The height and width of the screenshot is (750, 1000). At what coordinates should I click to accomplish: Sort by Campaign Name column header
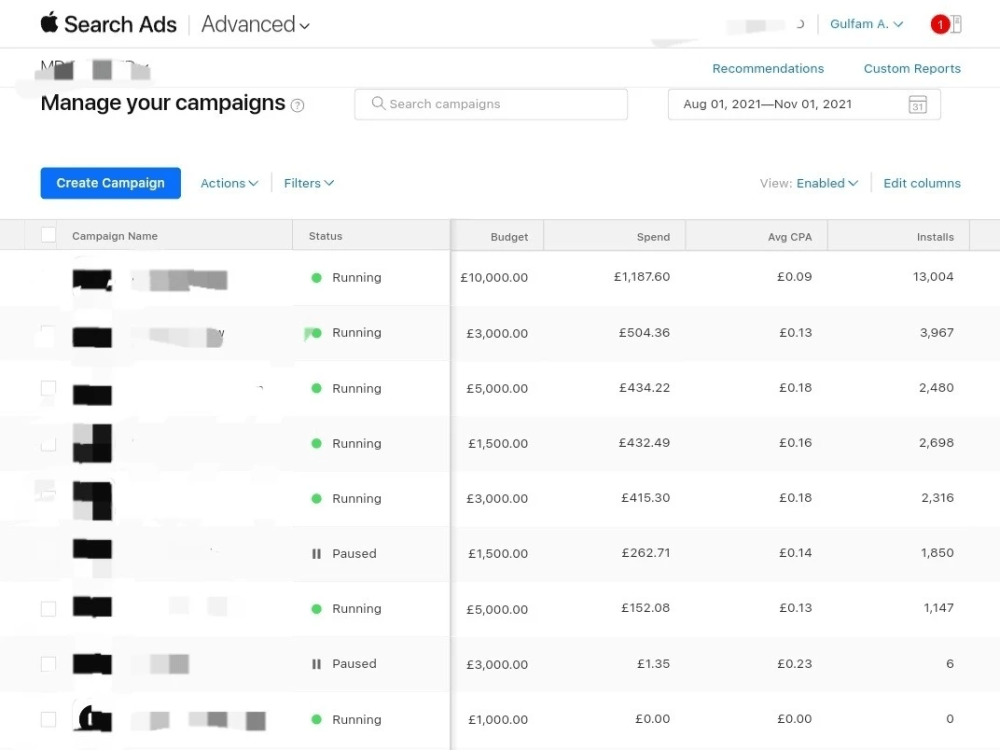click(x=115, y=236)
